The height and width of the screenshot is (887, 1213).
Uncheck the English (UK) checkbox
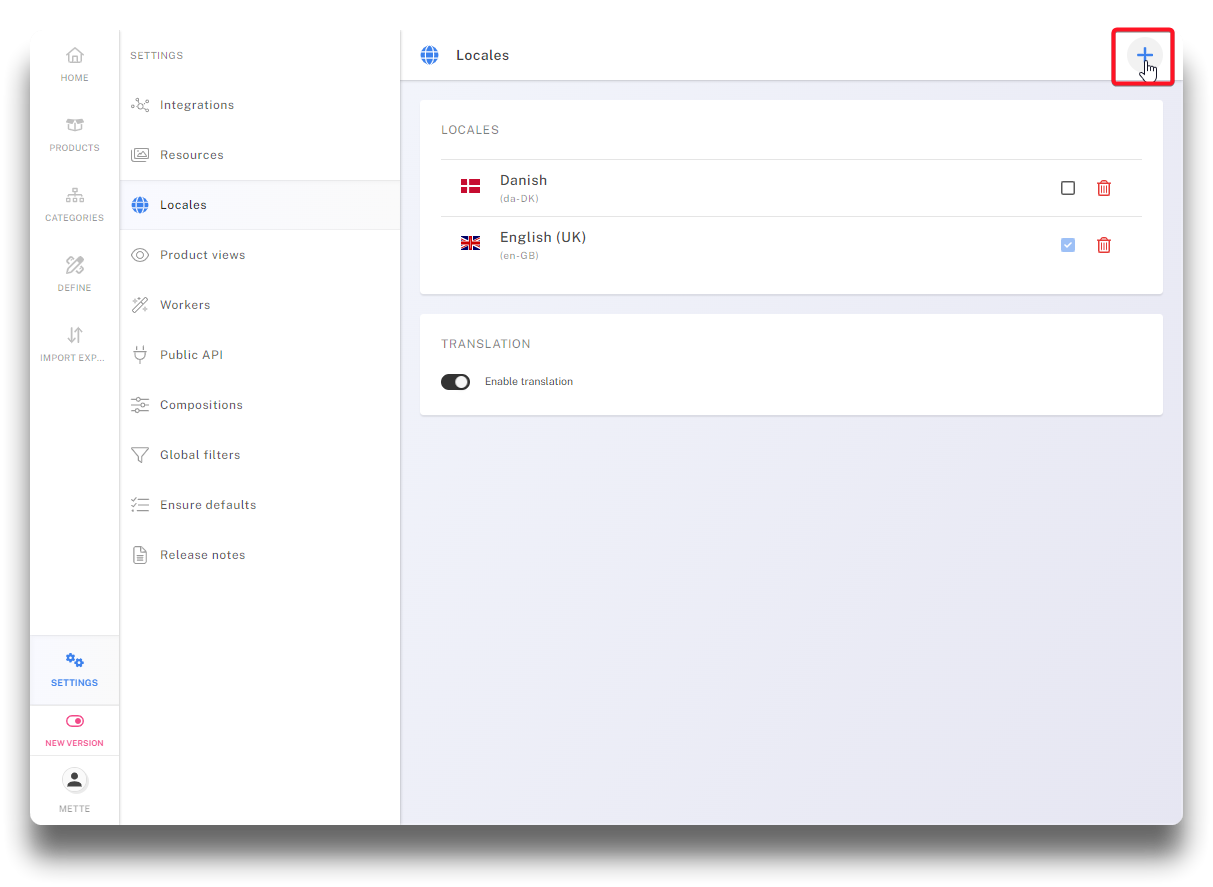tap(1068, 245)
